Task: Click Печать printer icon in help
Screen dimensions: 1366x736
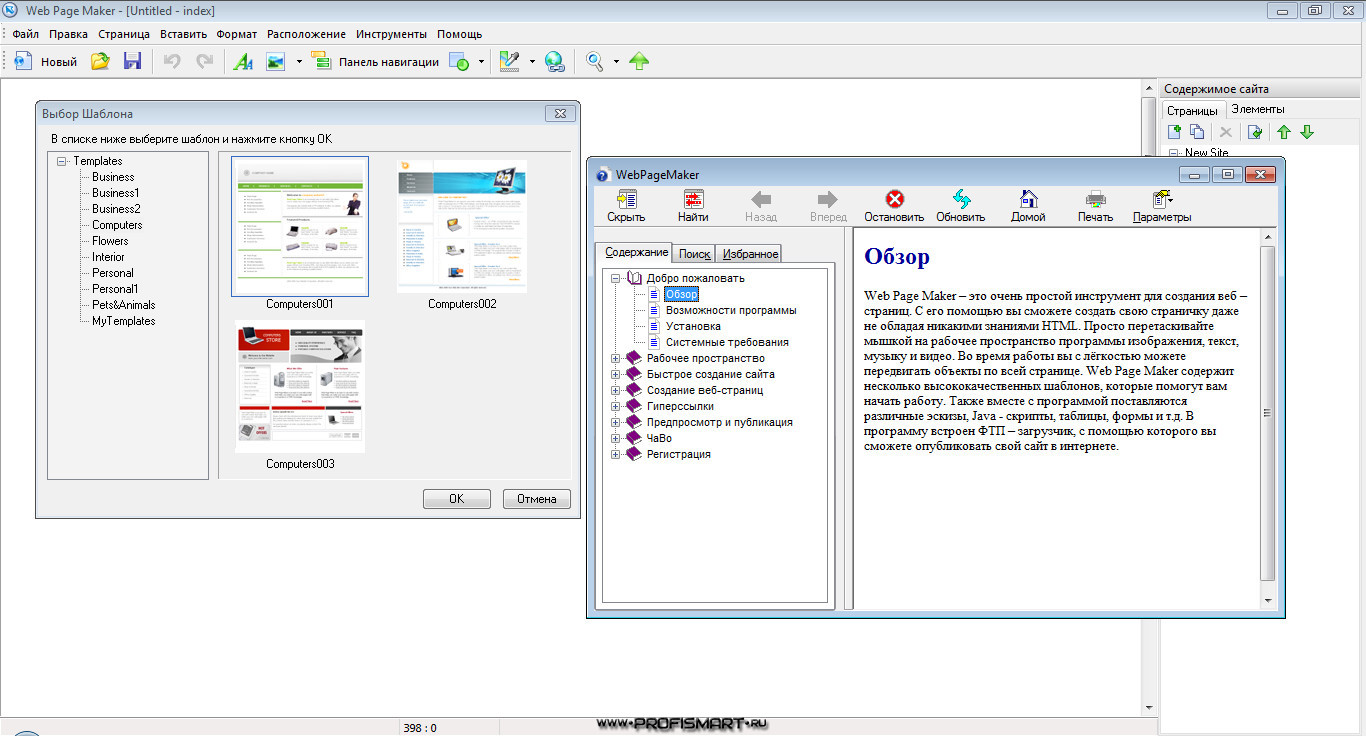Action: (x=1095, y=206)
